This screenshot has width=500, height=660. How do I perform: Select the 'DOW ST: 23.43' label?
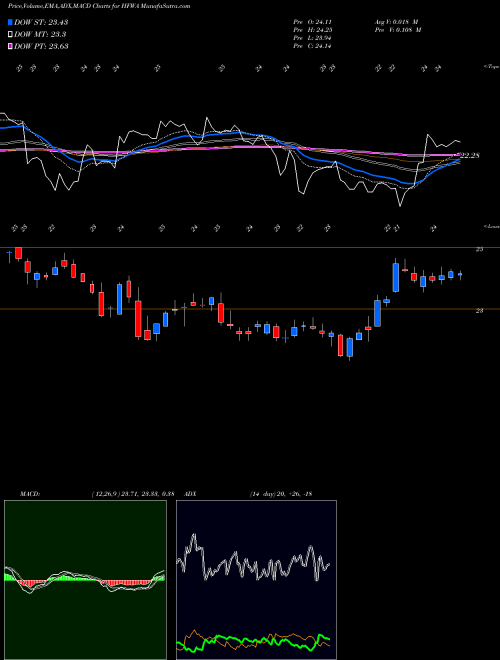41,22
